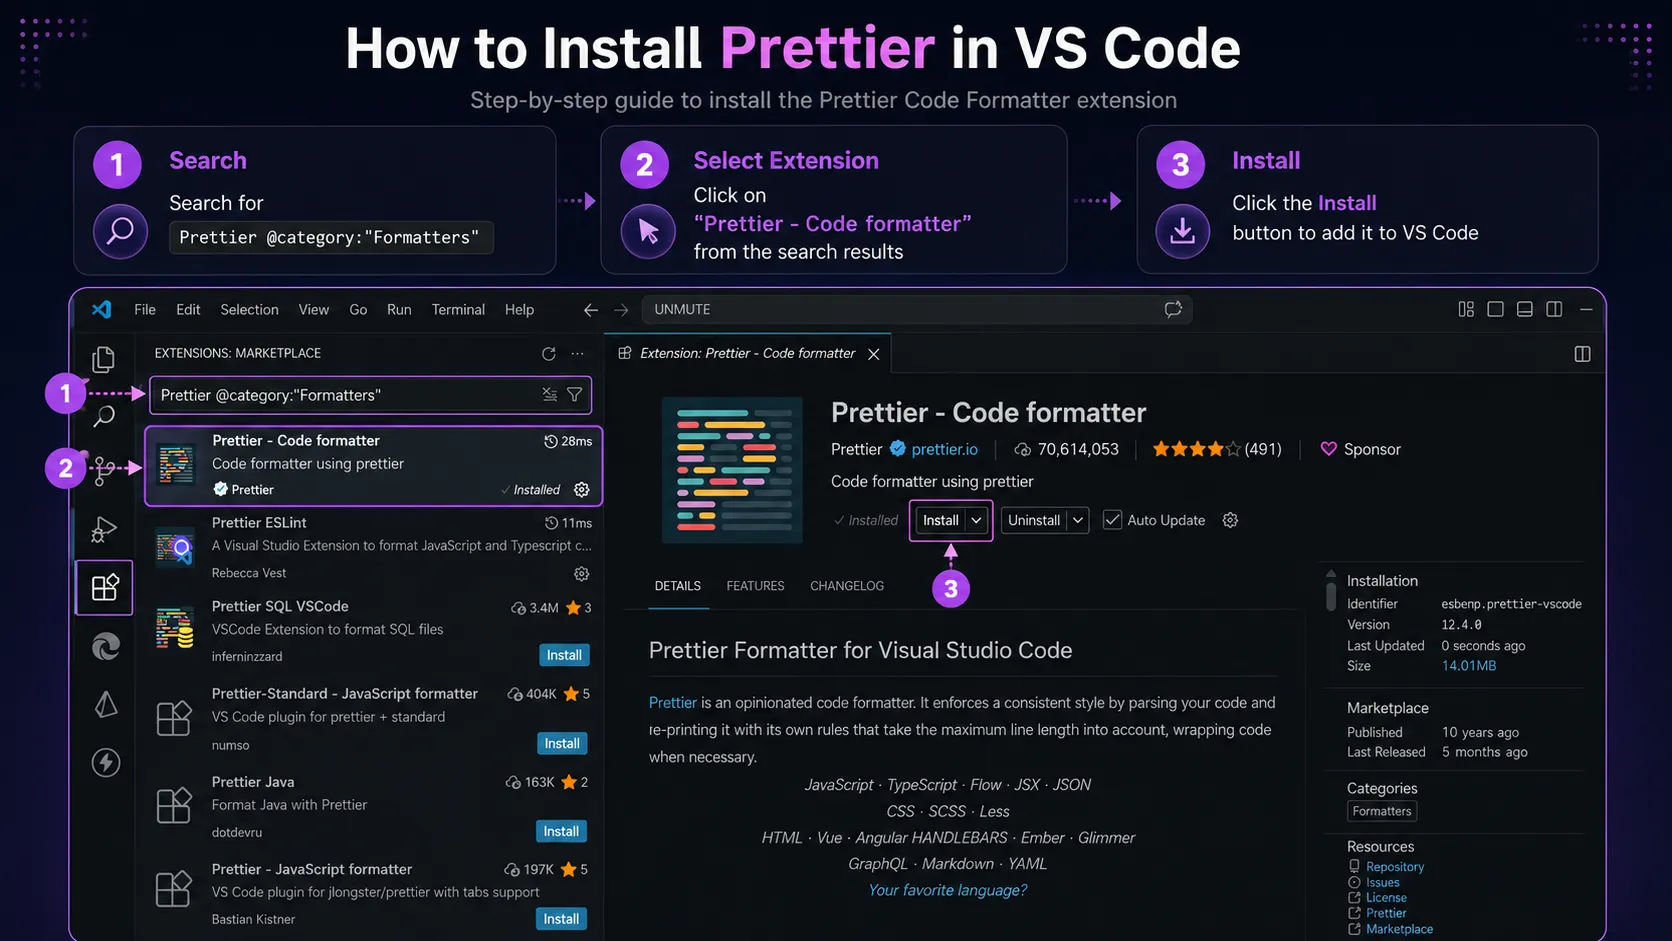Screen dimensions: 1672x941
Task: Go forward with the navigation arrow
Action: [x=621, y=310]
